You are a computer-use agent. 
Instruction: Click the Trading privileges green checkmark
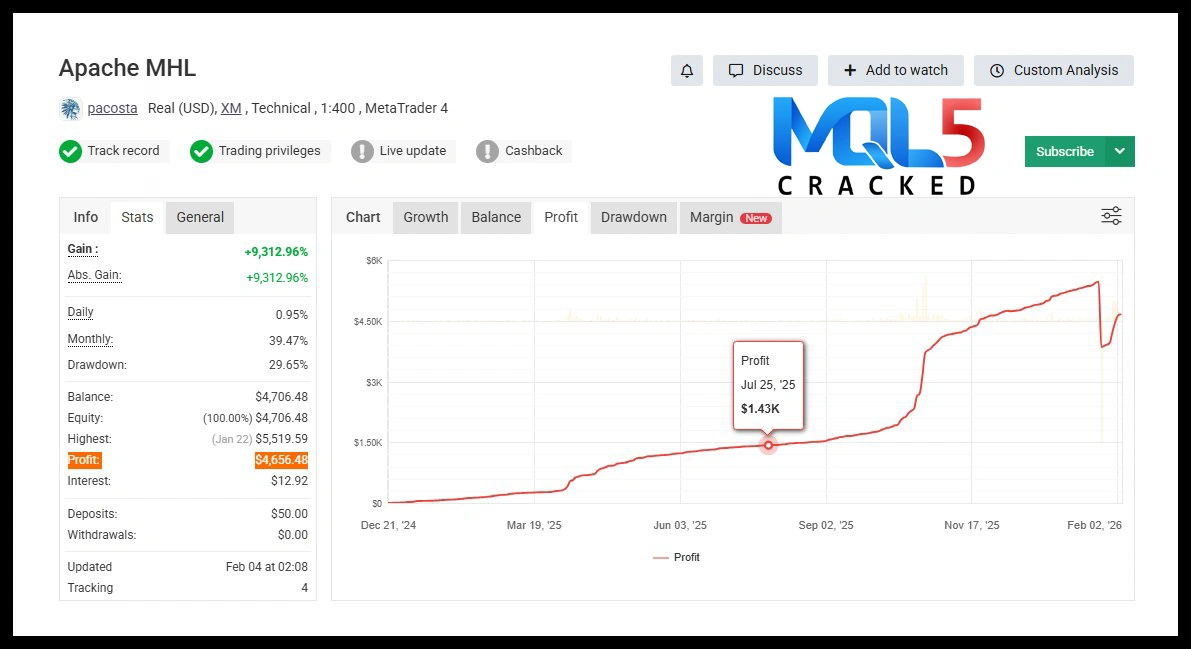[x=201, y=151]
